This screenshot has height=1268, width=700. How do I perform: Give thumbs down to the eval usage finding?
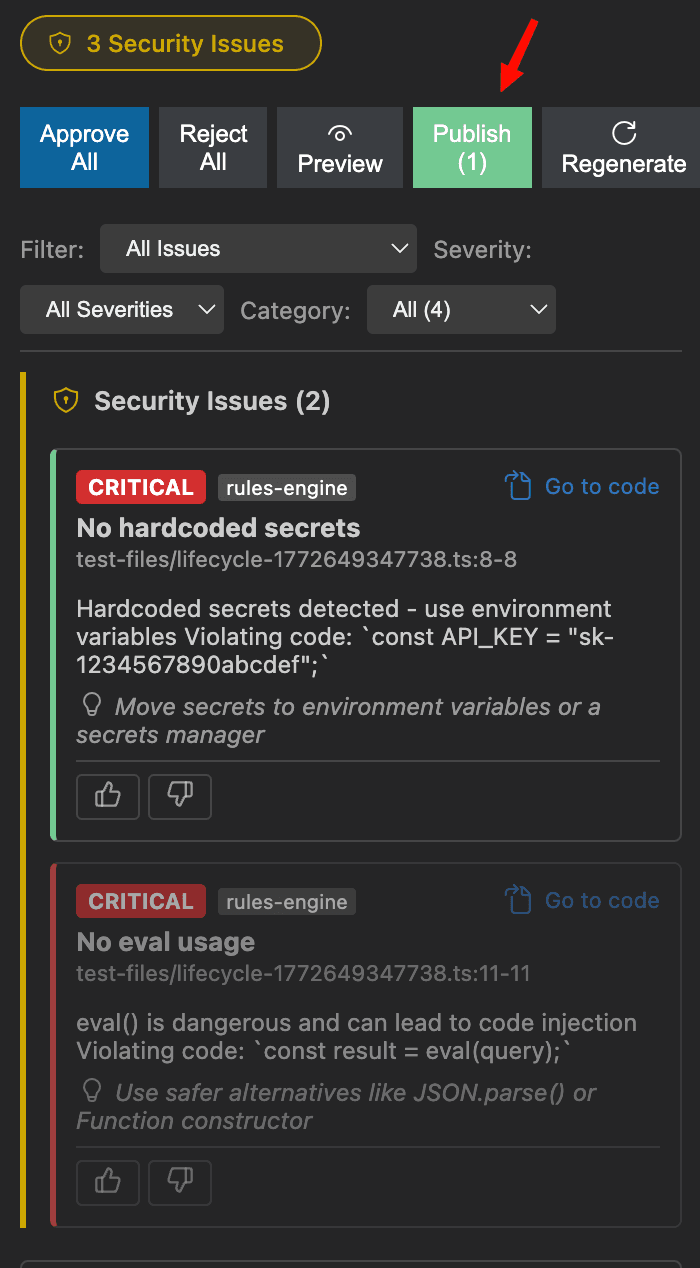point(179,1183)
